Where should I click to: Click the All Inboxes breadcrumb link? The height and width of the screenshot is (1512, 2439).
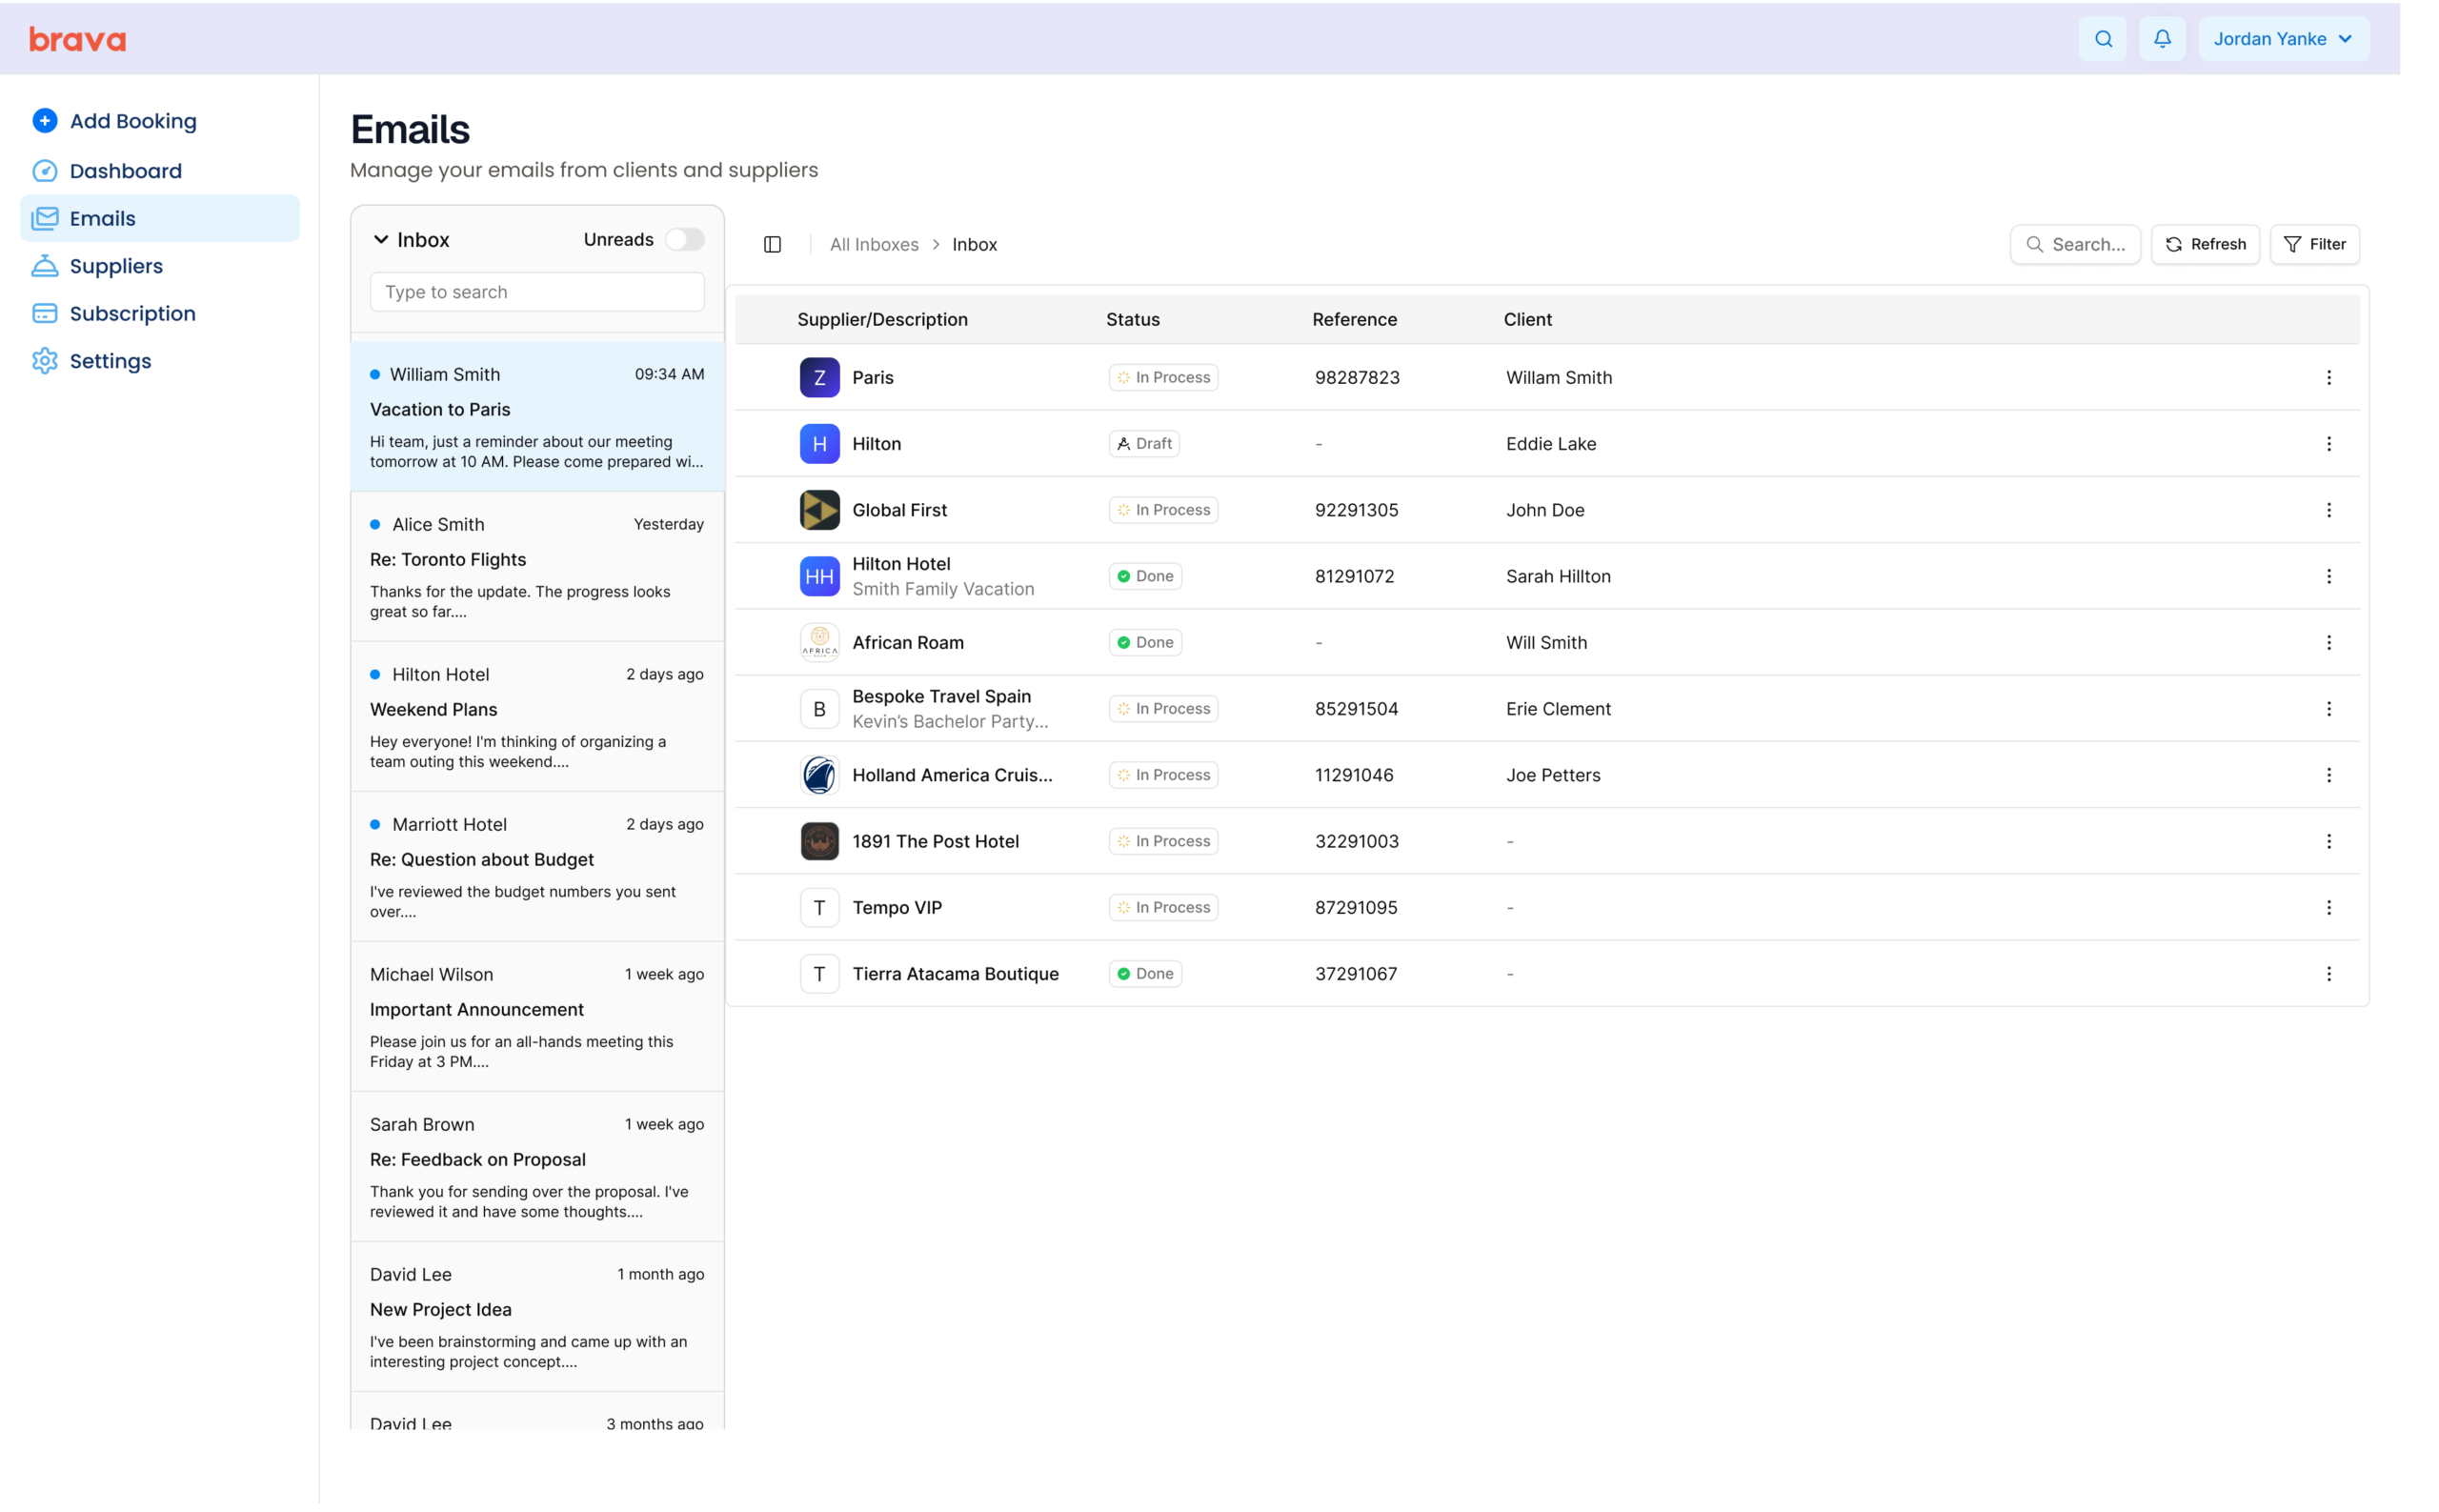pos(873,245)
